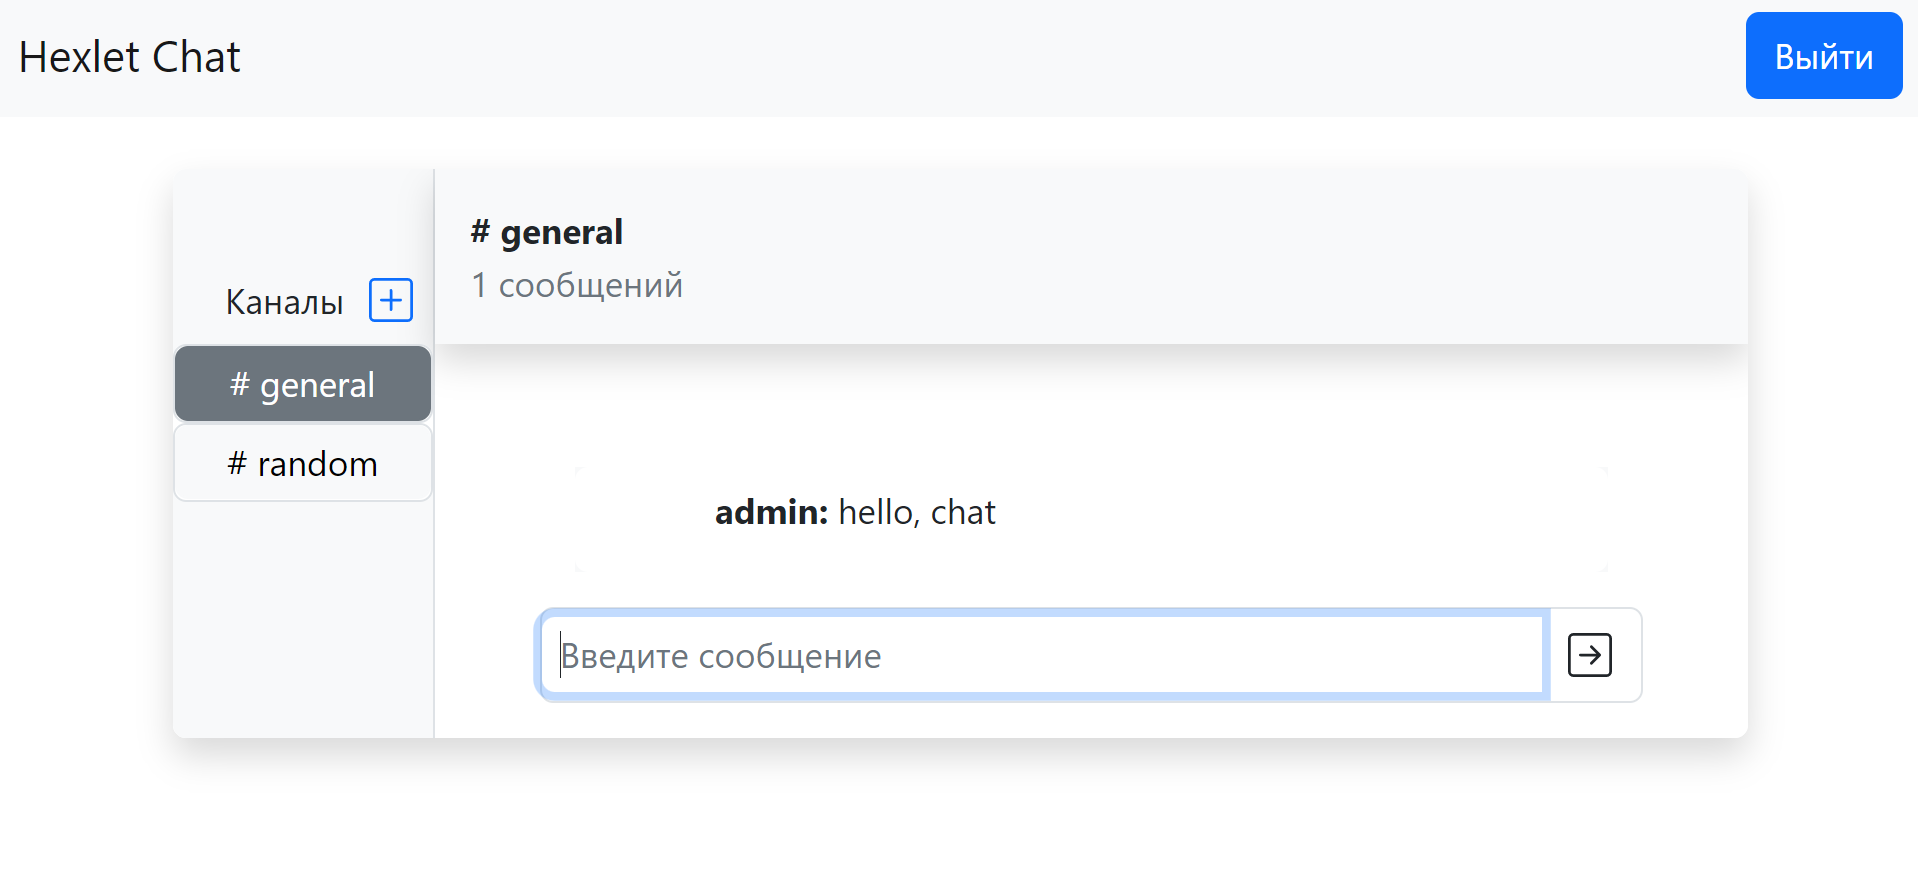Click the bold # general chat header
This screenshot has height=876, width=1918.
coord(547,232)
